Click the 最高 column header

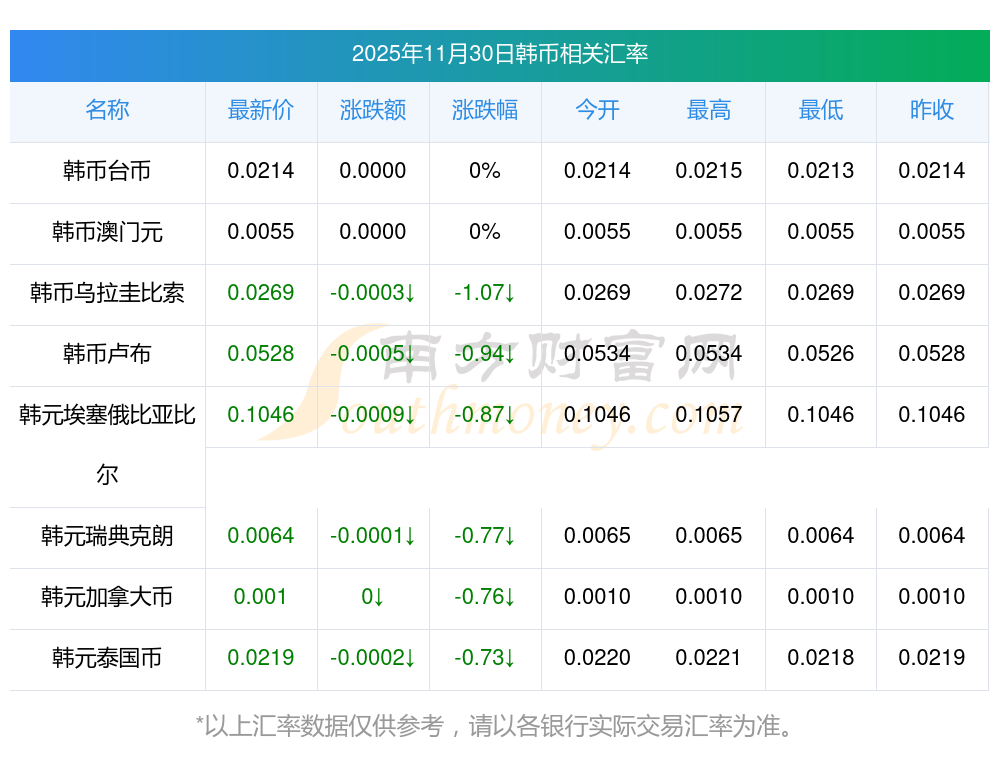[x=709, y=111]
